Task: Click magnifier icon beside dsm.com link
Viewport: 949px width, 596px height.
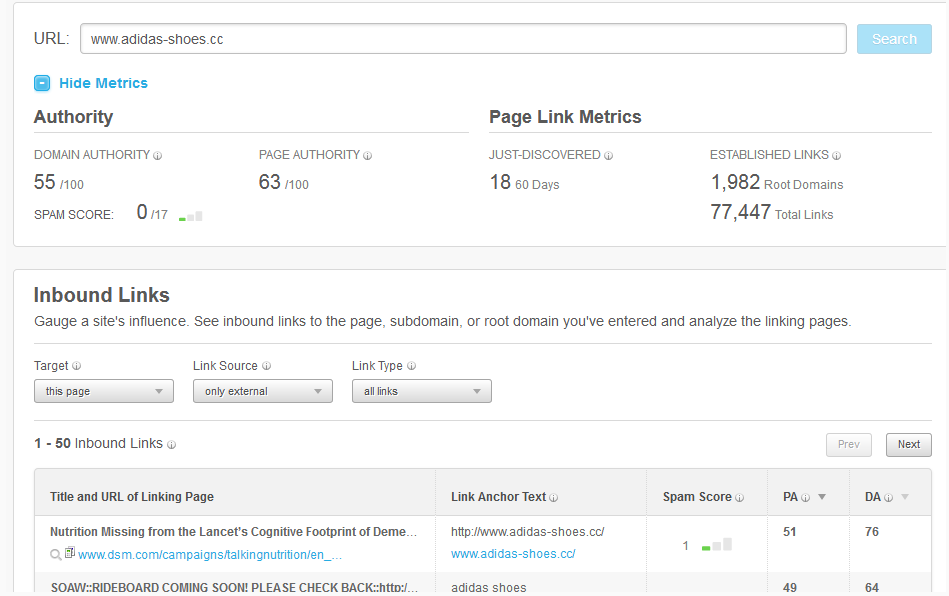Action: pyautogui.click(x=55, y=554)
